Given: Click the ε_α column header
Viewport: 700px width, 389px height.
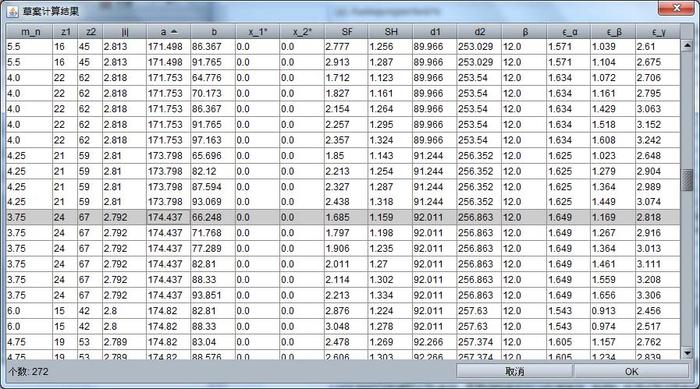Looking at the screenshot, I should pos(569,32).
